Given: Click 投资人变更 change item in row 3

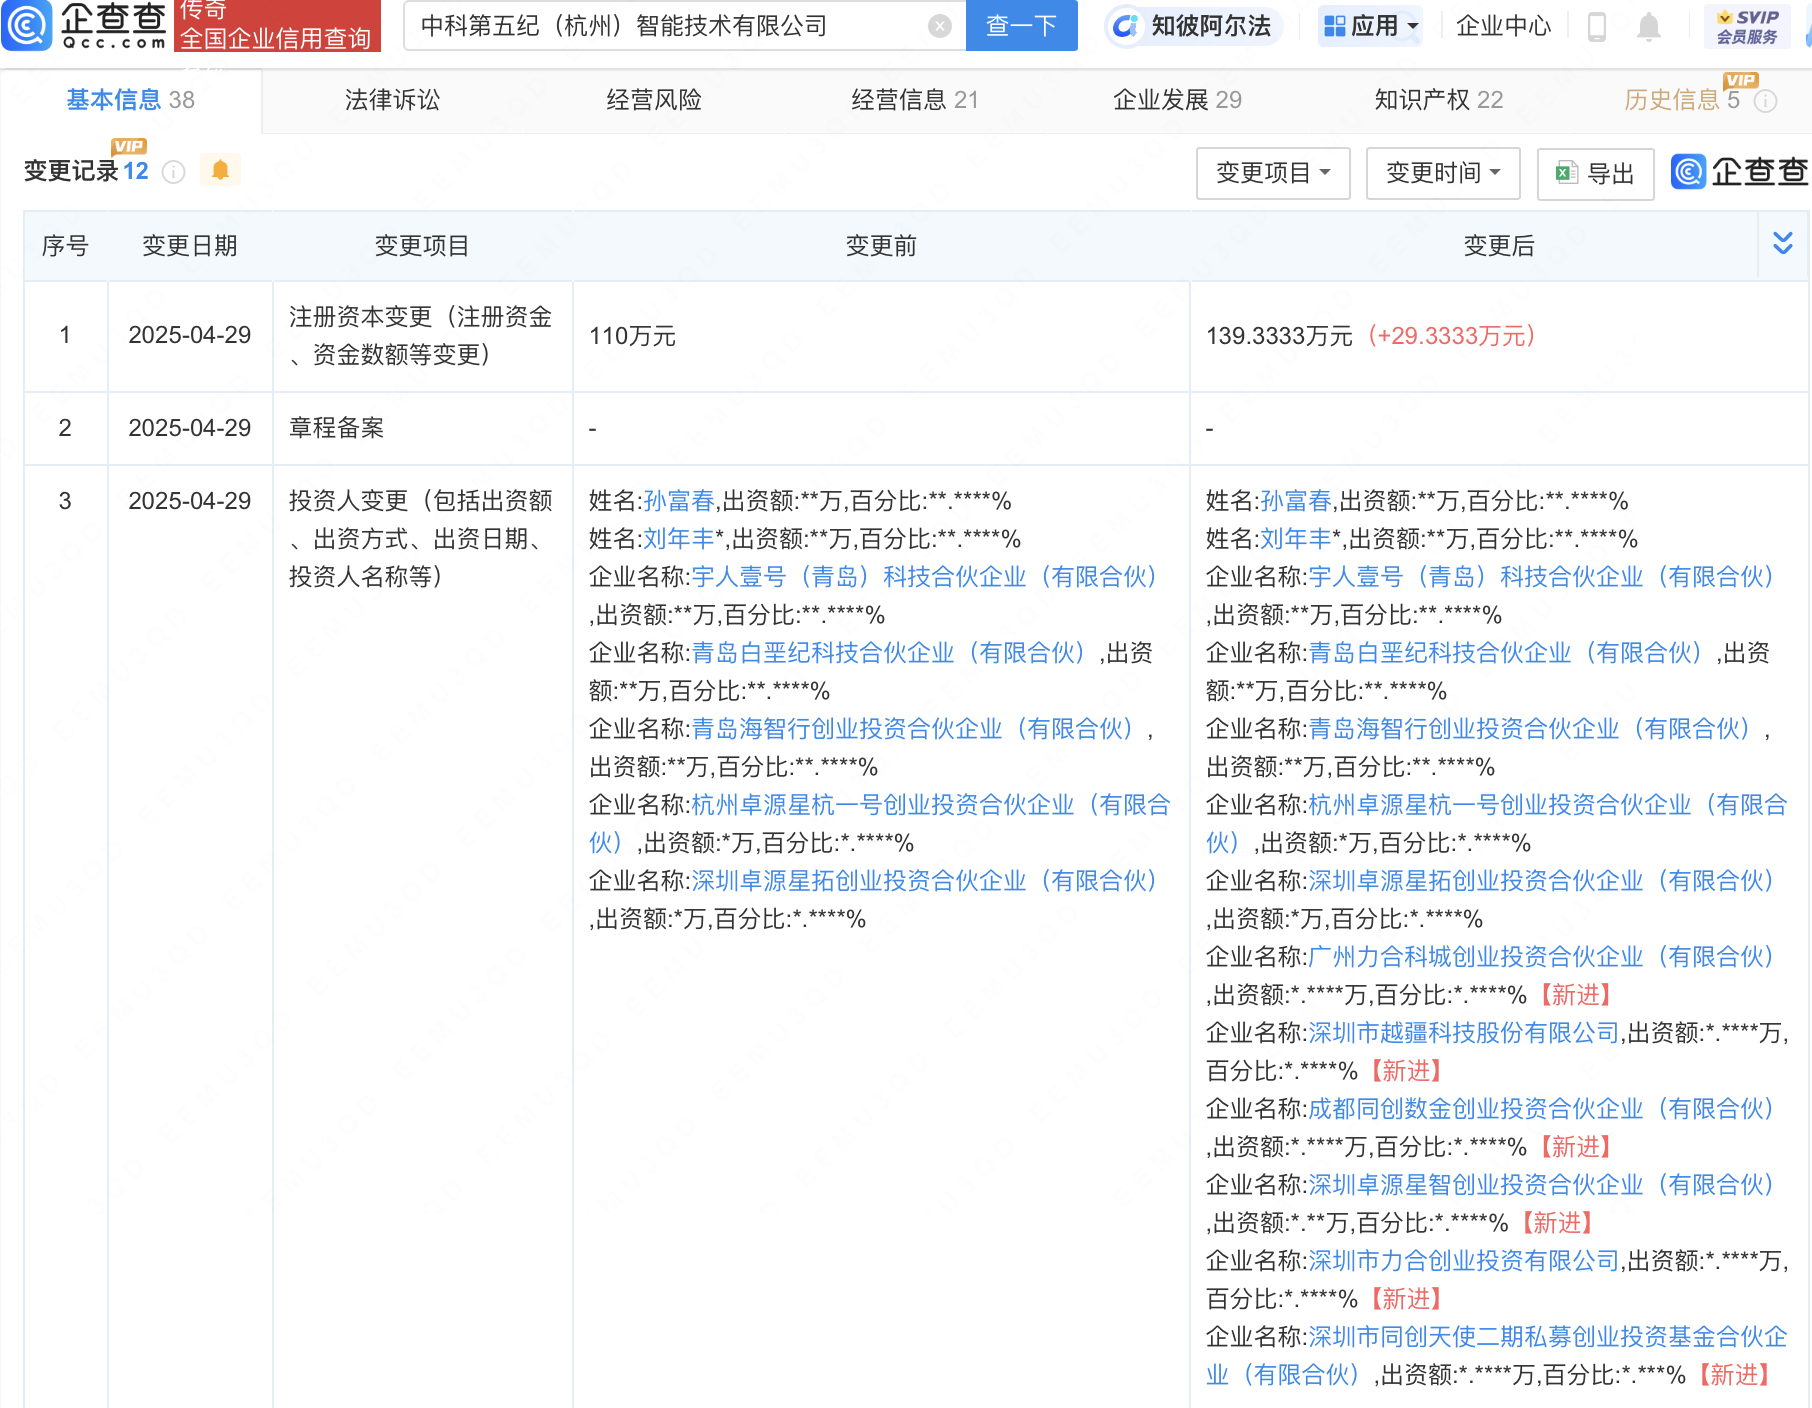Looking at the screenshot, I should (x=421, y=539).
